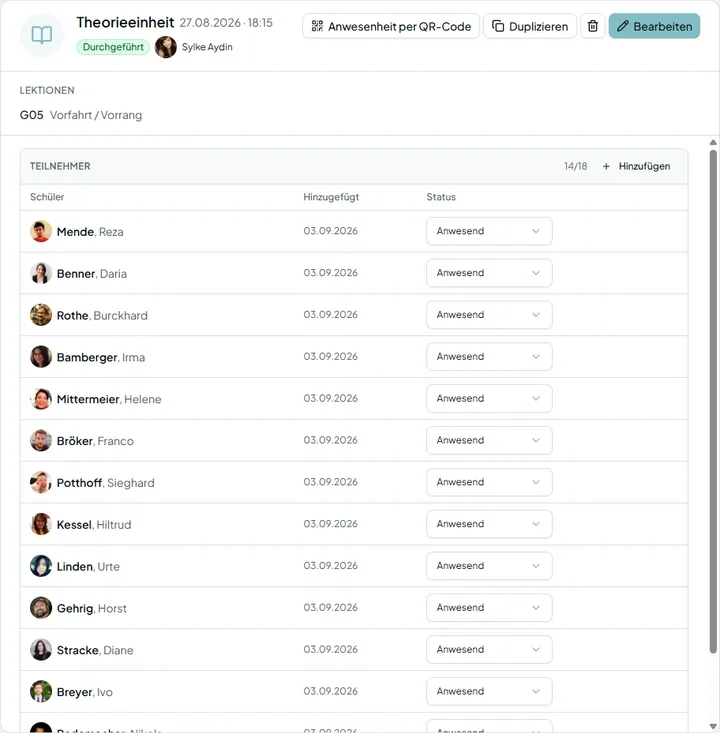Click the scroll down arrow in scrollbar
This screenshot has height=733, width=720.
713,726
